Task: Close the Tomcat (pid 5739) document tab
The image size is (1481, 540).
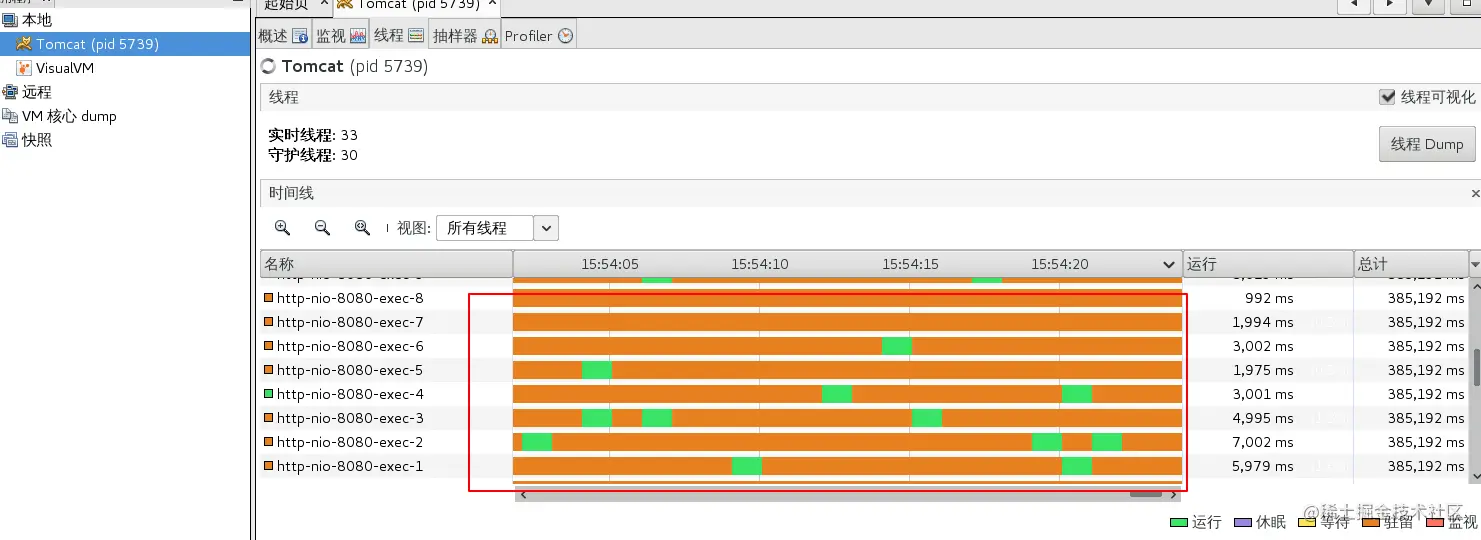Action: pyautogui.click(x=493, y=4)
